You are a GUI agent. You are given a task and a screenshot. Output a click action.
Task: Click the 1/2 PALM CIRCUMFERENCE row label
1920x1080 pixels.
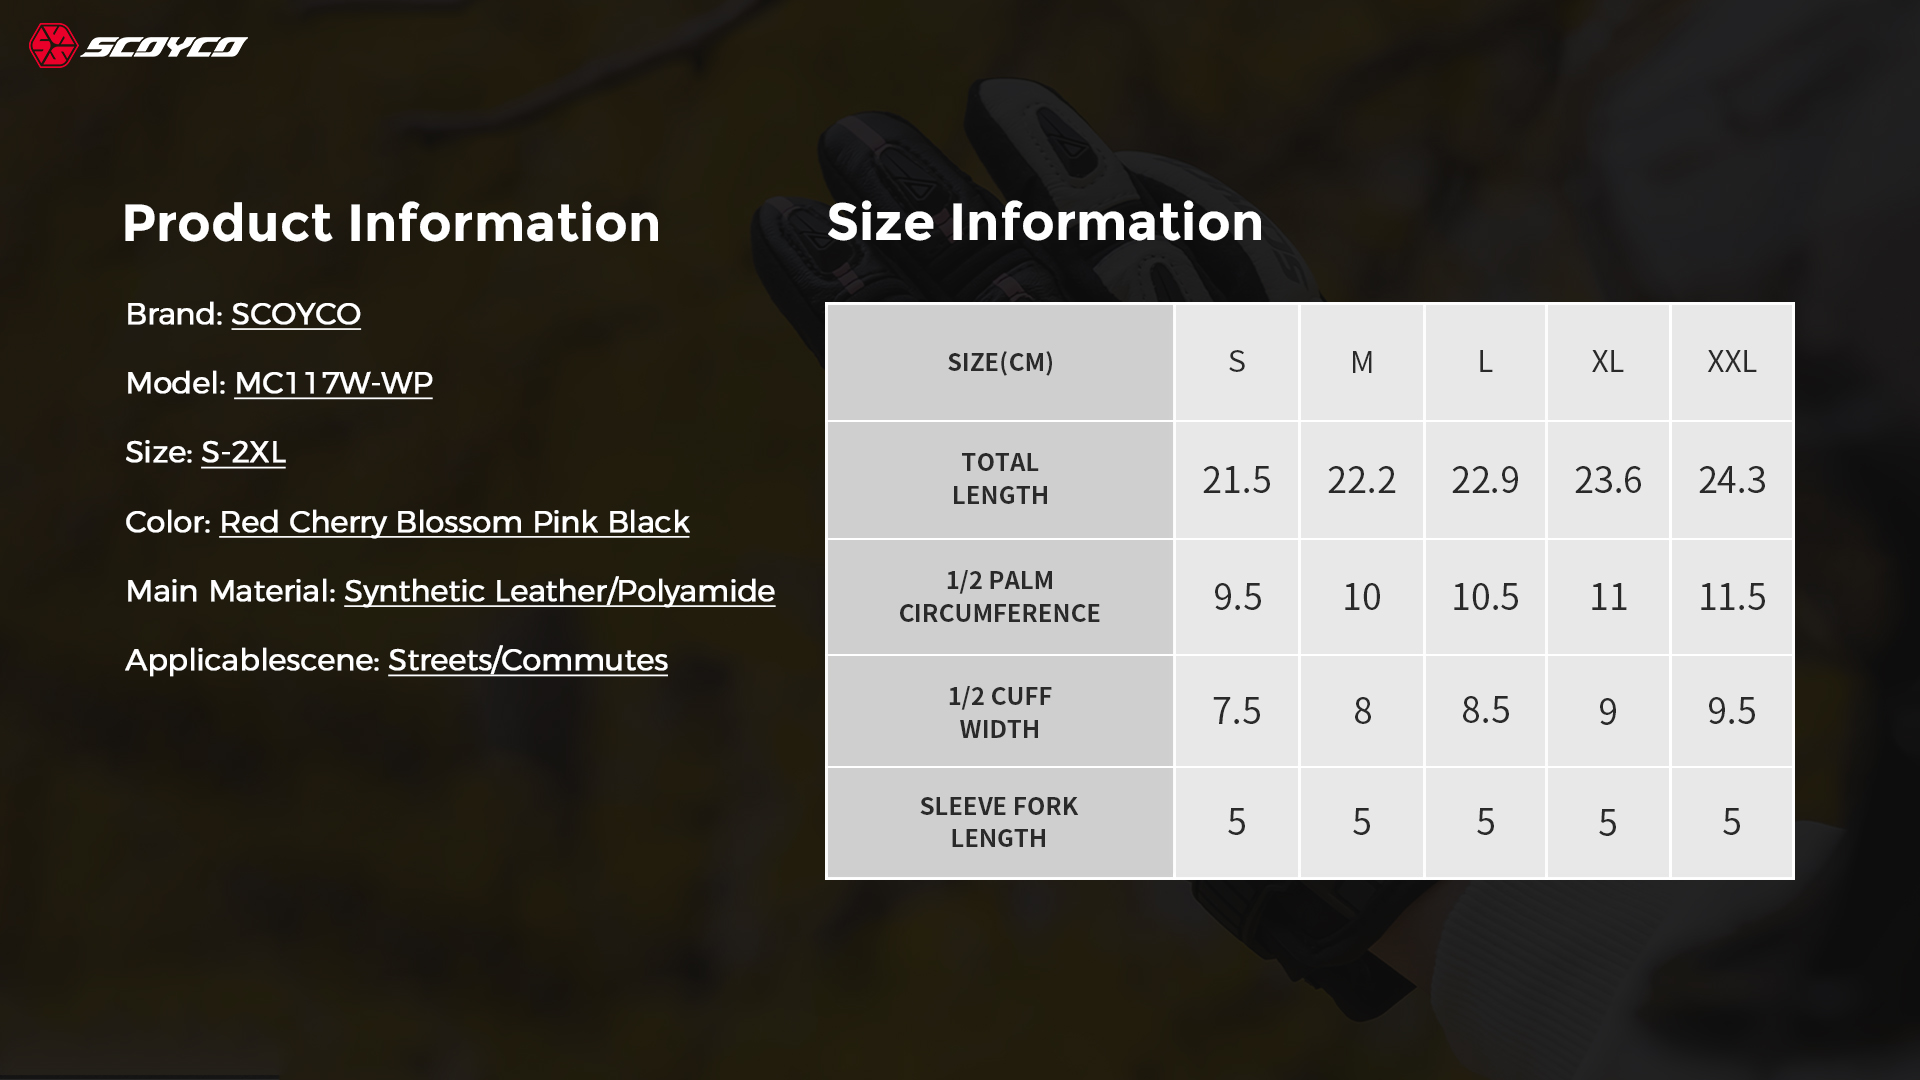pos(1000,597)
